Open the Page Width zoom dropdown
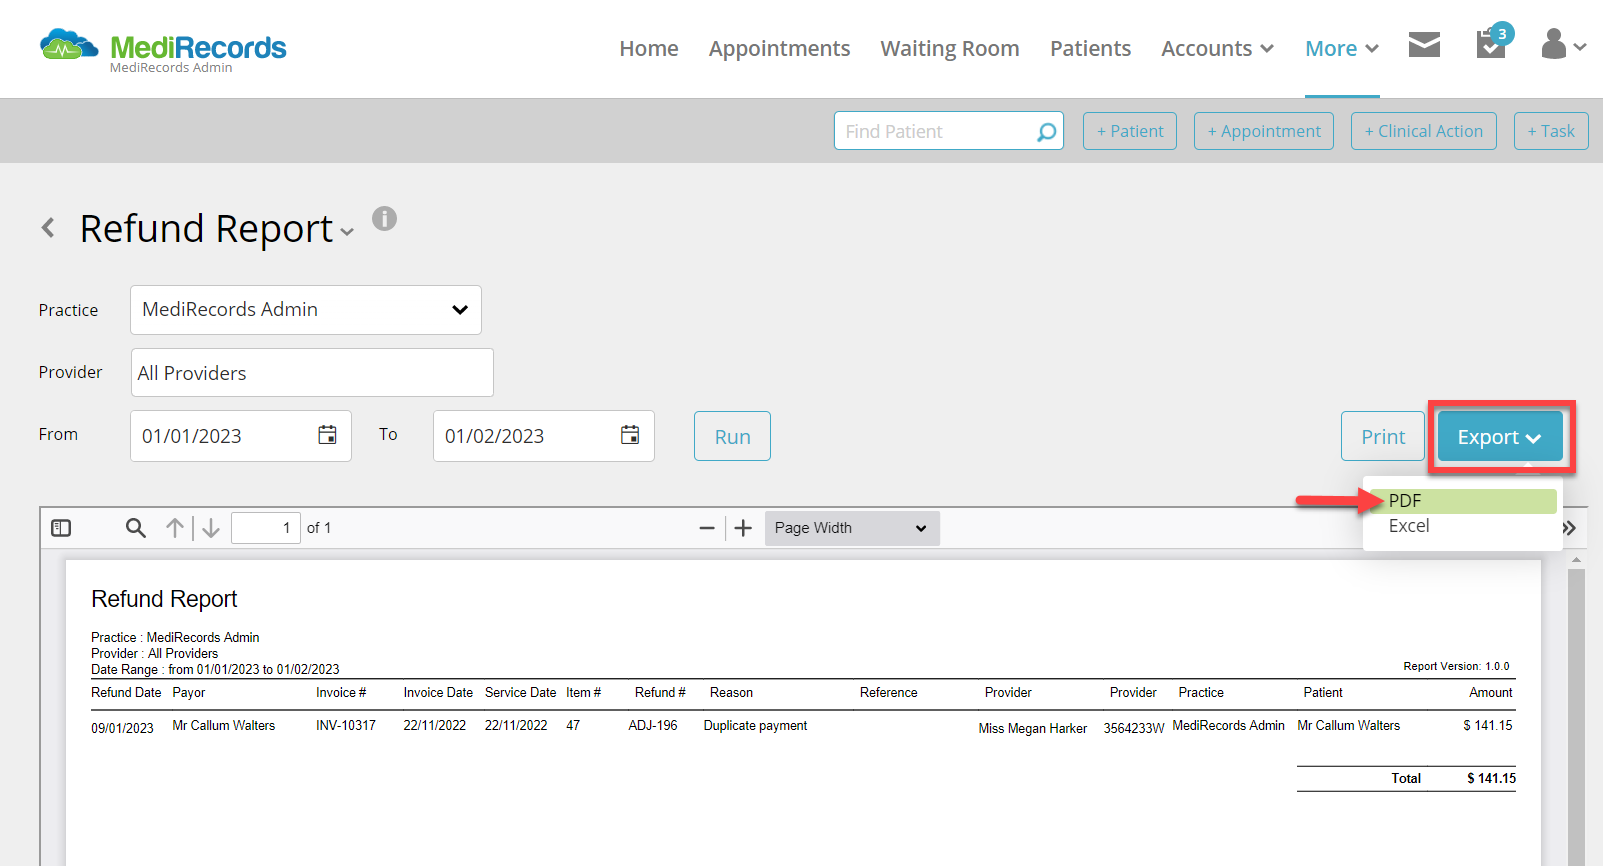 pos(852,528)
